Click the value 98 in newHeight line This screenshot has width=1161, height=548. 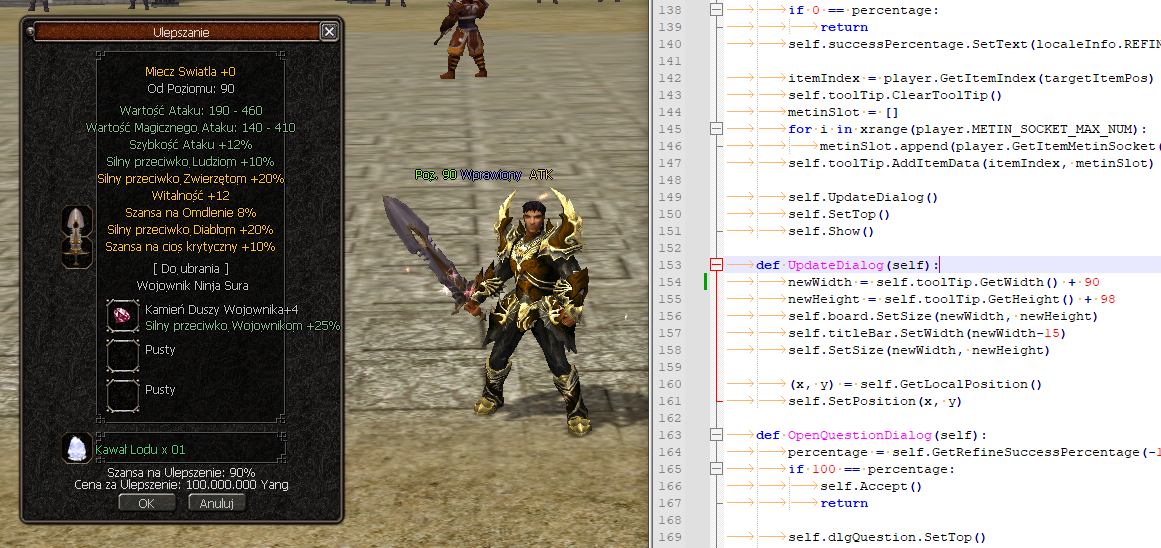coord(1107,299)
